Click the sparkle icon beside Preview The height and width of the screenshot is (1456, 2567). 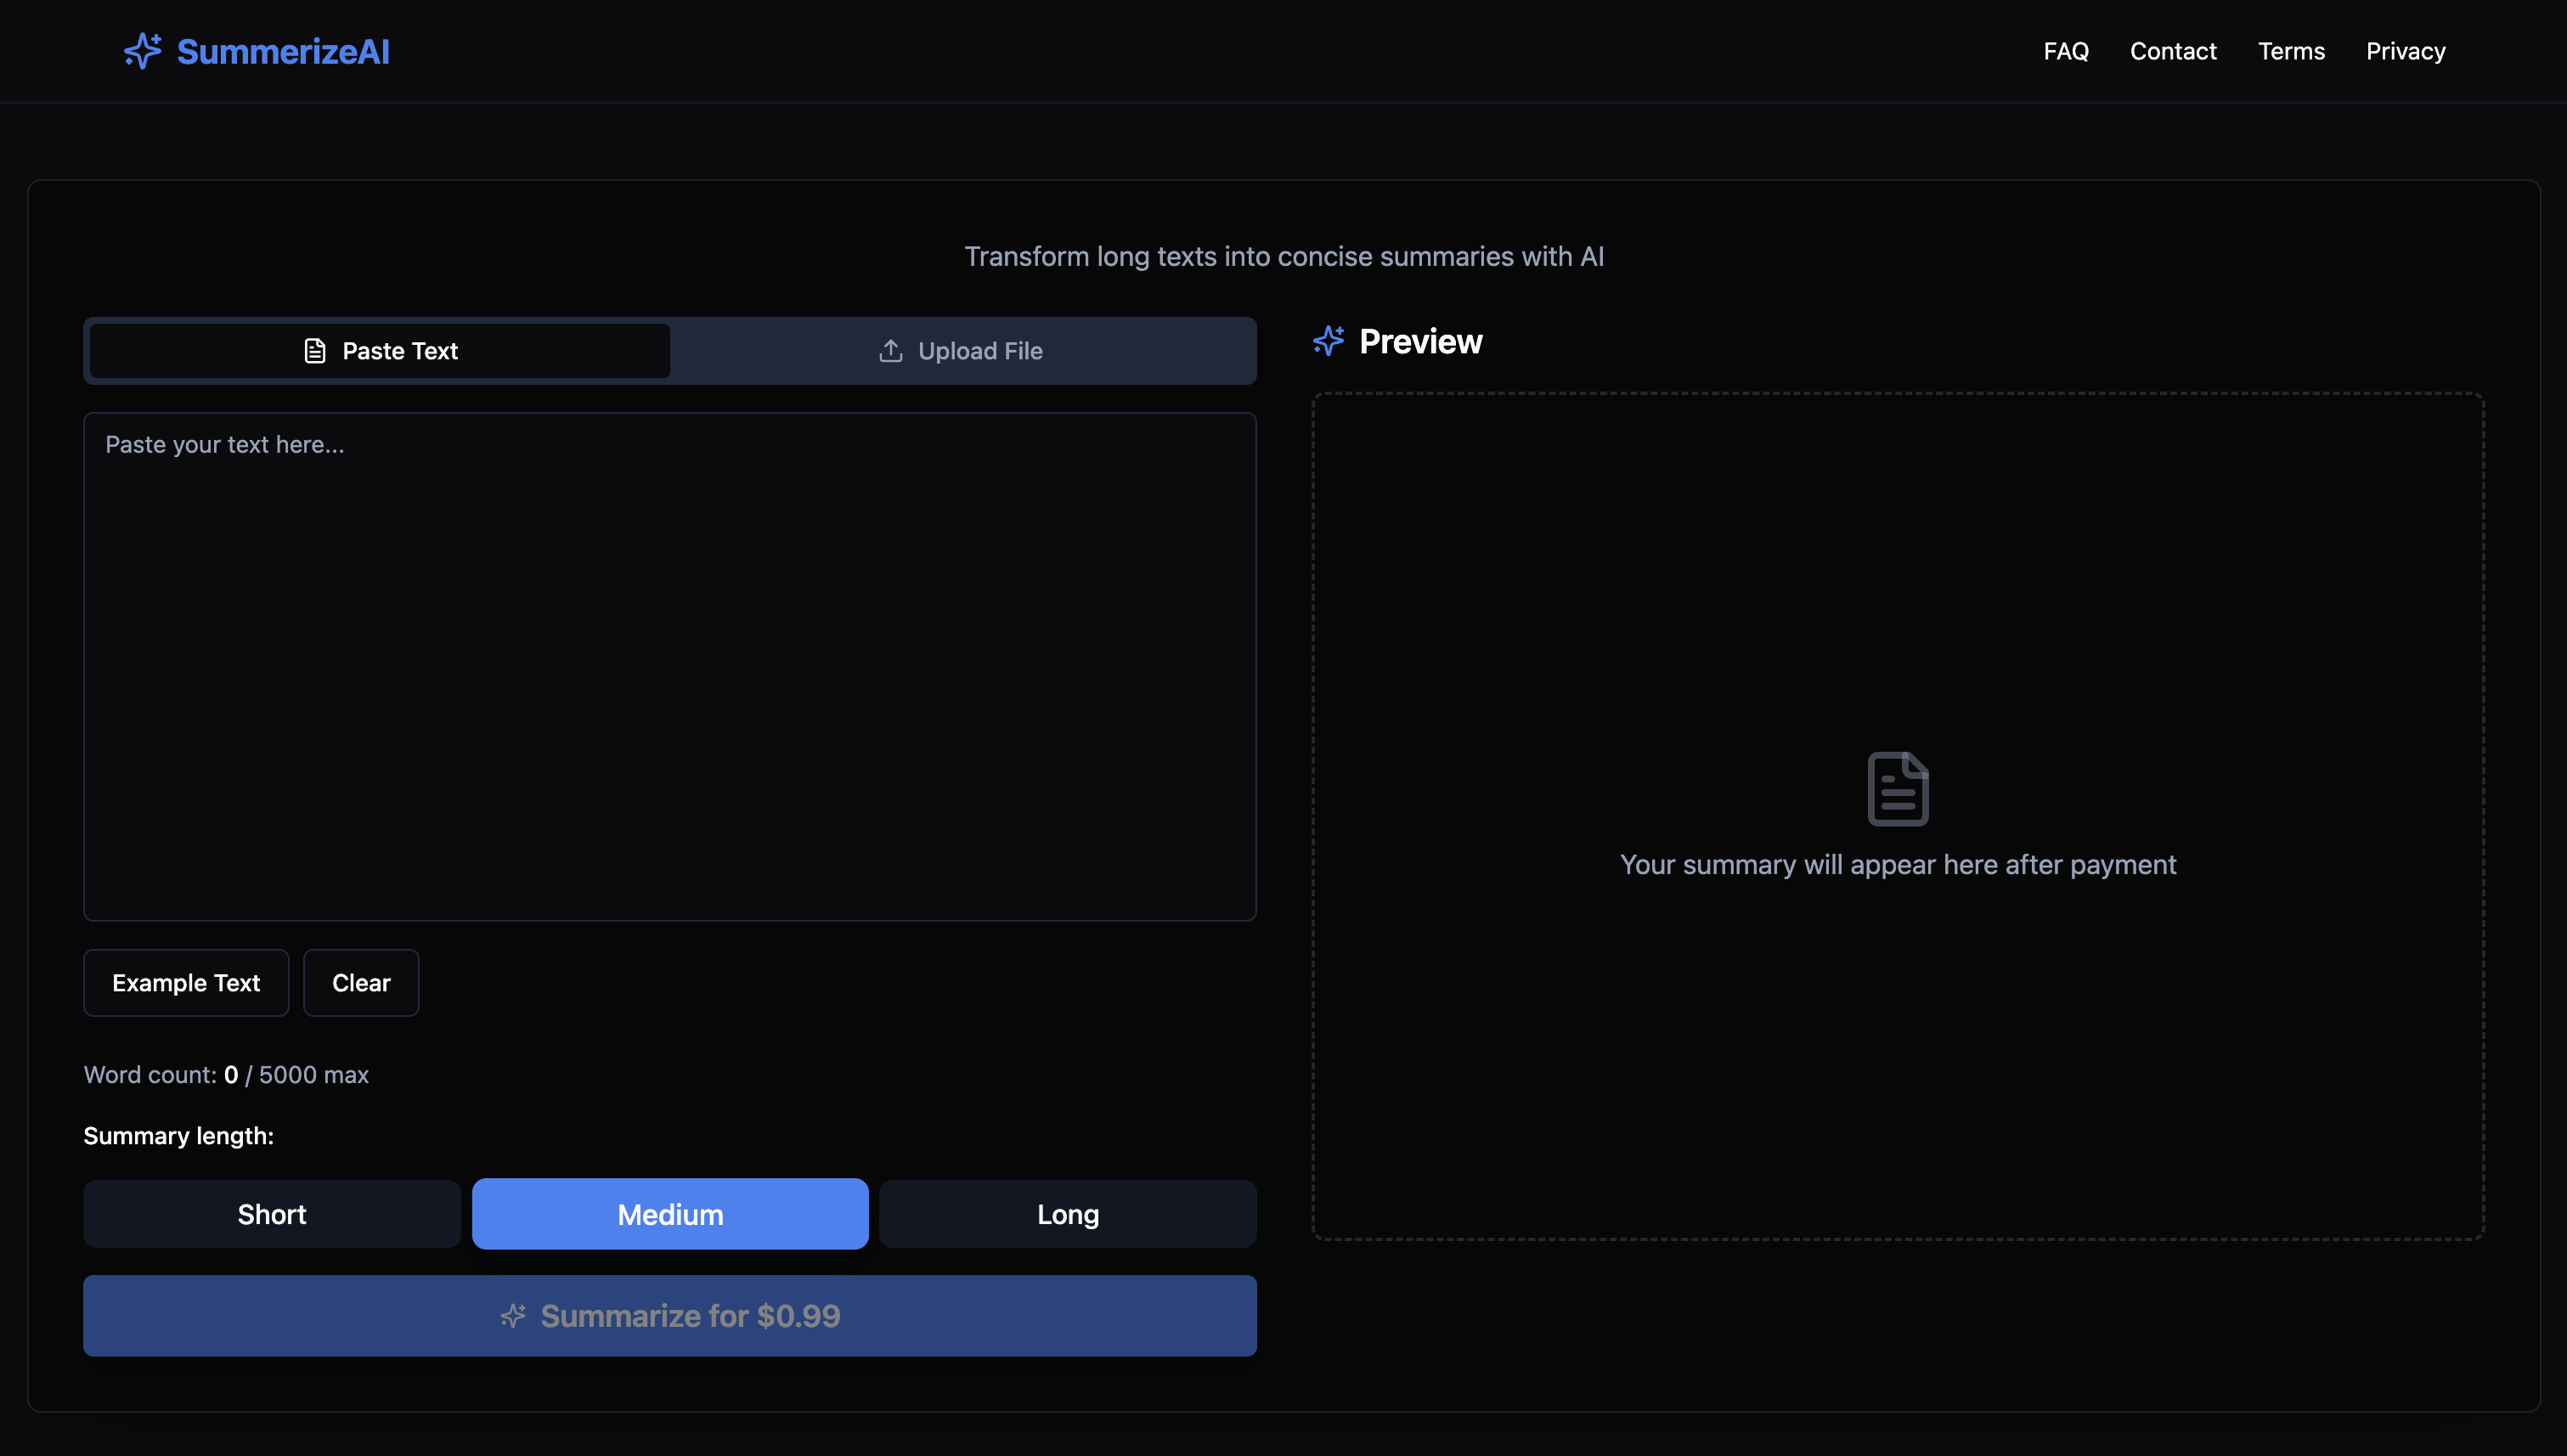pyautogui.click(x=1328, y=341)
